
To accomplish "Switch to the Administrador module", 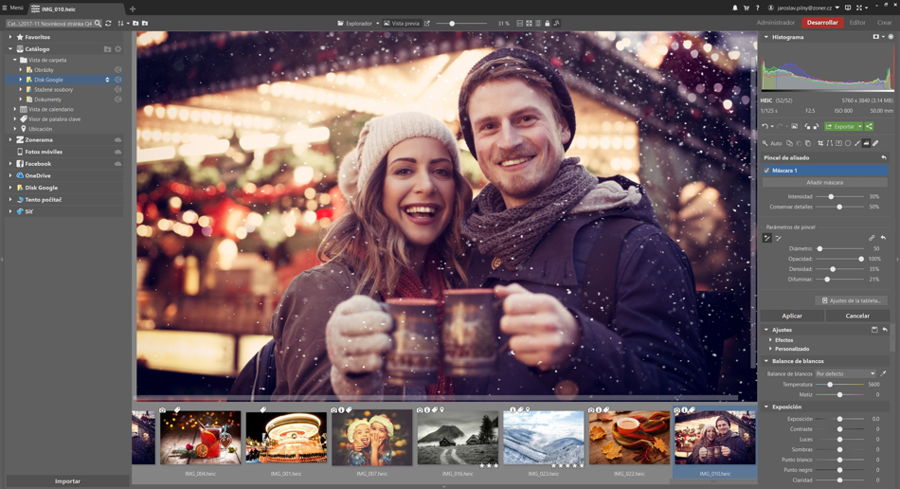I will (x=775, y=23).
